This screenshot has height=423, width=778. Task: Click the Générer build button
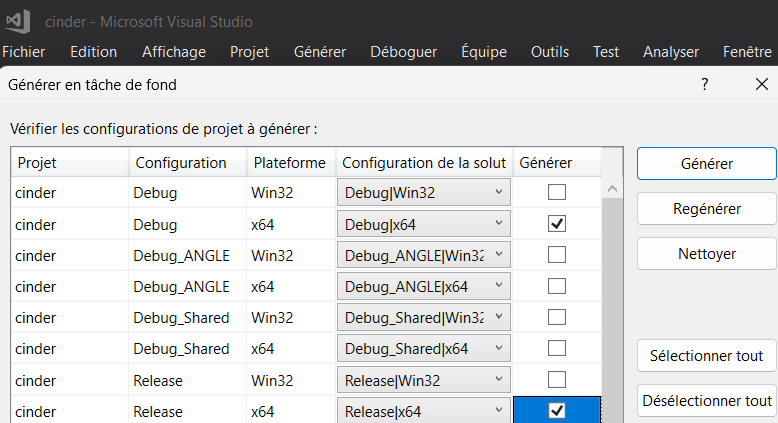click(x=707, y=164)
